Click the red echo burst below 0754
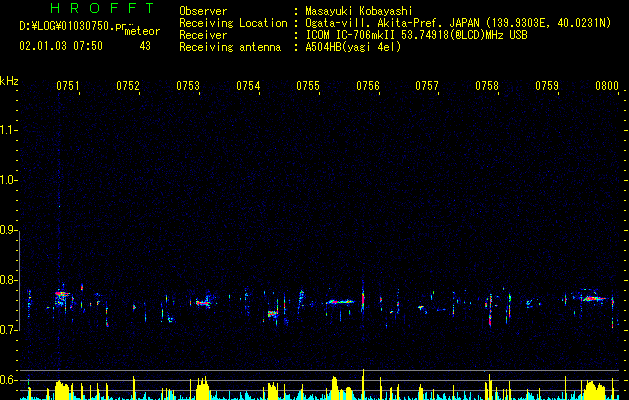Screen dimensions: 629x400 273,314
